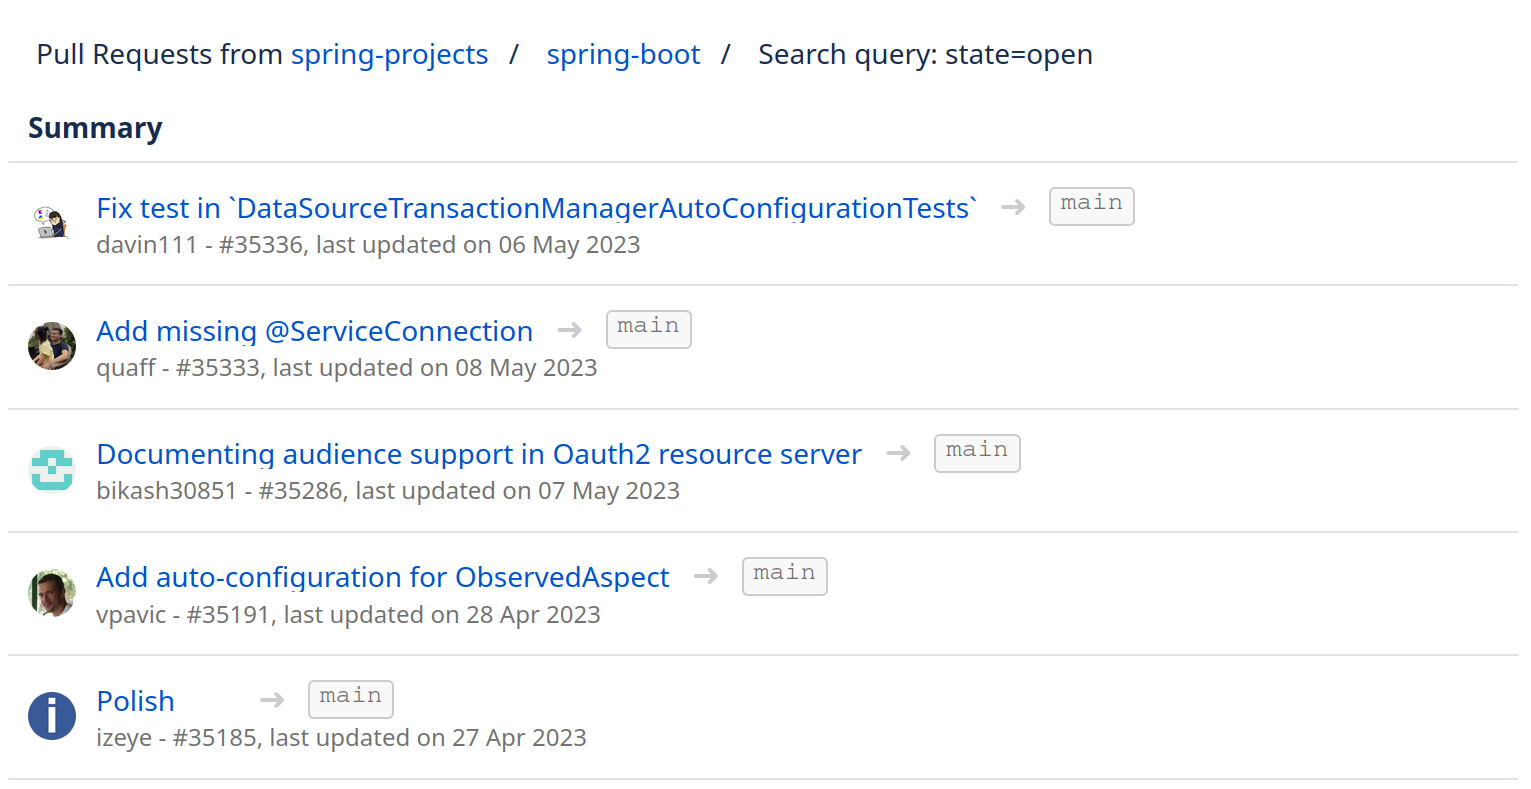Click main branch tag on PR #35286
Screen dimensions: 1531x789
click(976, 453)
